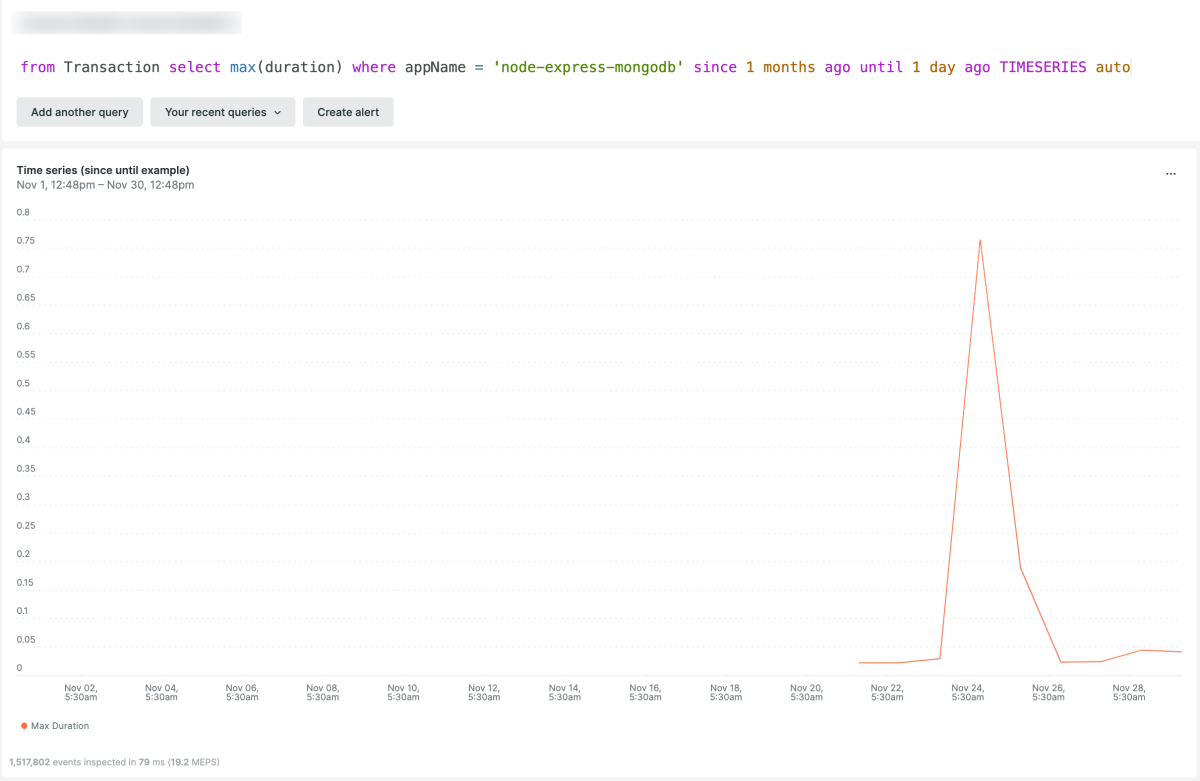Open the chart options ellipsis menu
1200x781 pixels.
pos(1170,173)
